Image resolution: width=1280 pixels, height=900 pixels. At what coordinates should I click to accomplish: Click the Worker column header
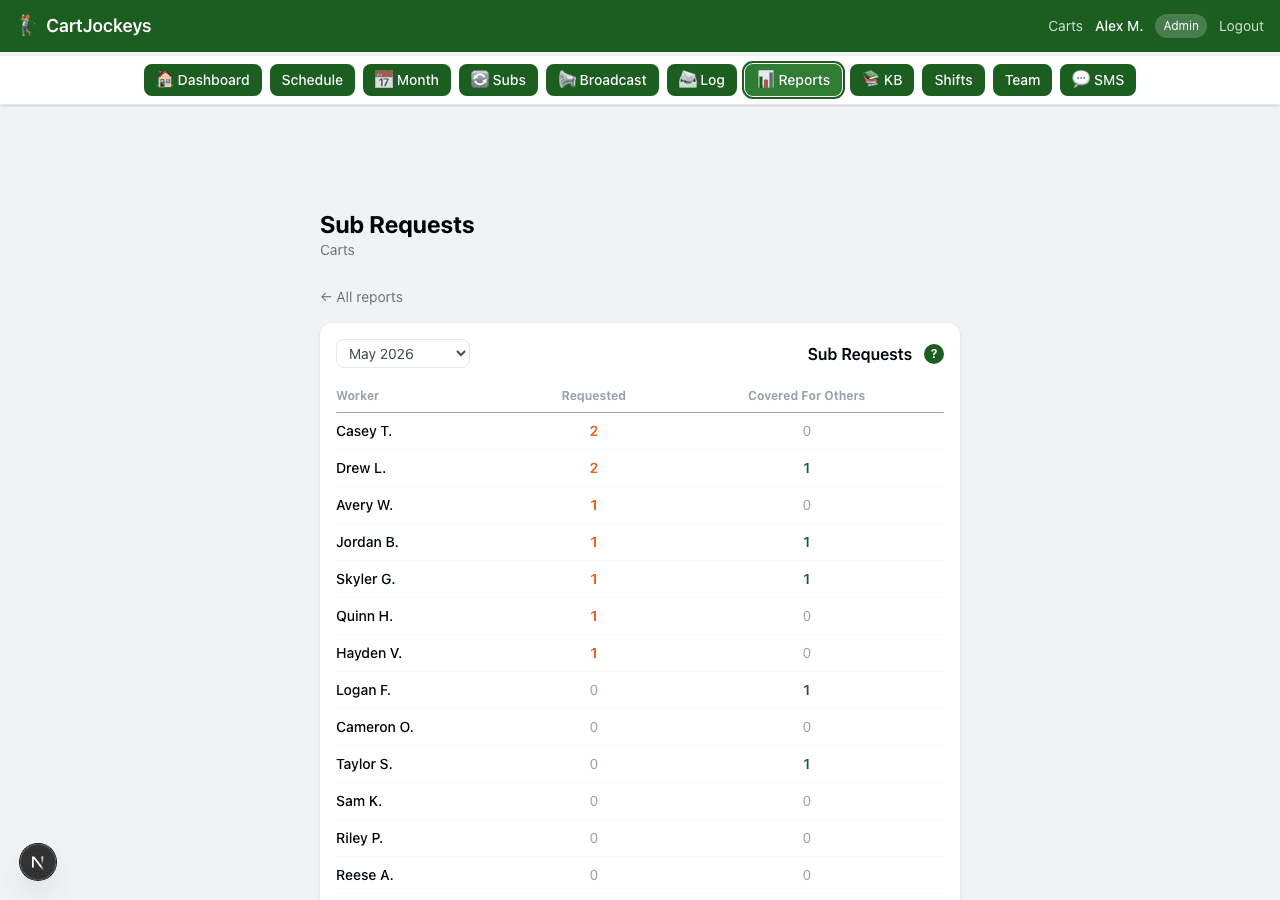(x=358, y=396)
